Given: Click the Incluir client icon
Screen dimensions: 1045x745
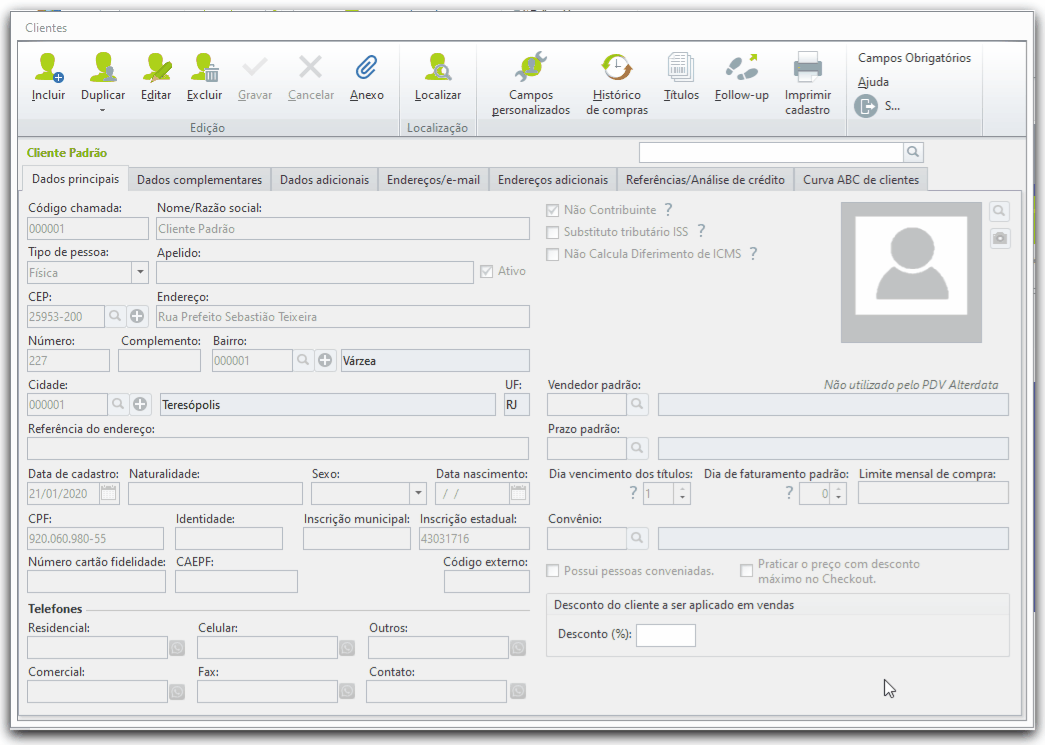Looking at the screenshot, I should point(48,68).
